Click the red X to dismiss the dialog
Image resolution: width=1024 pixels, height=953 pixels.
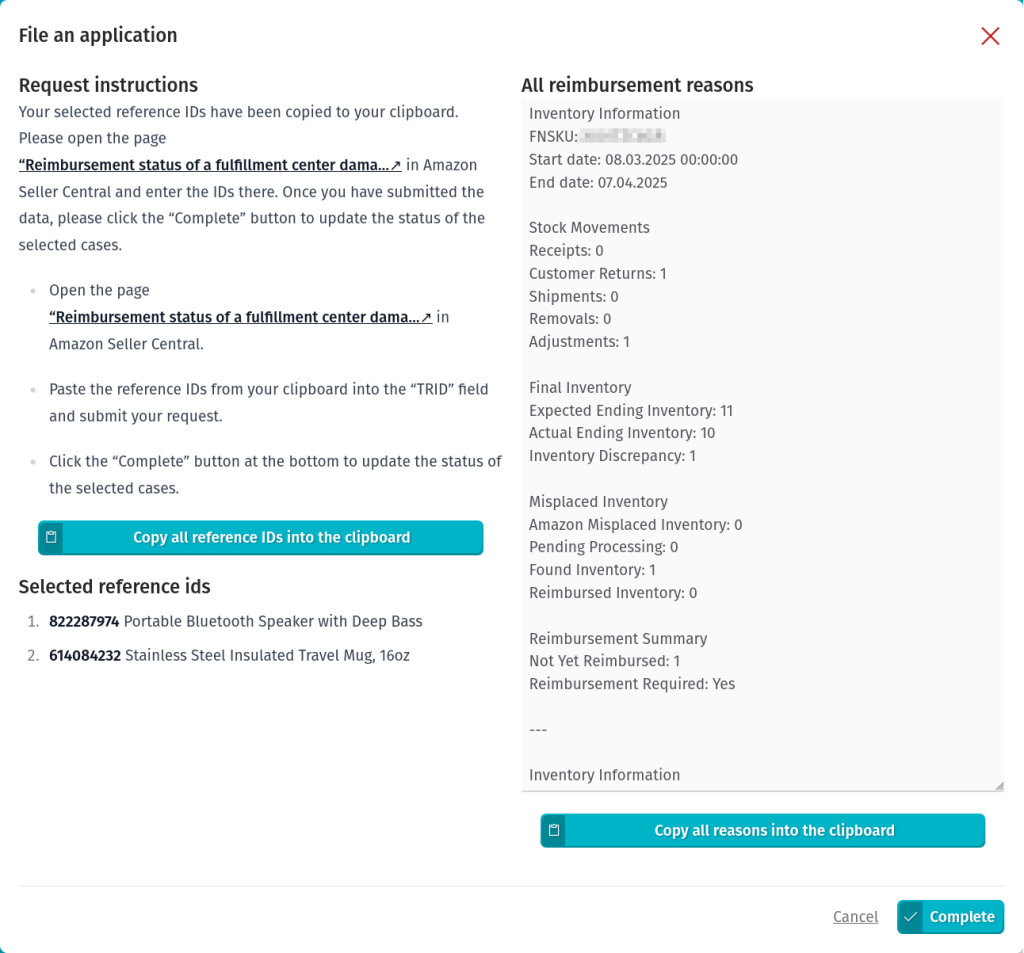click(990, 36)
